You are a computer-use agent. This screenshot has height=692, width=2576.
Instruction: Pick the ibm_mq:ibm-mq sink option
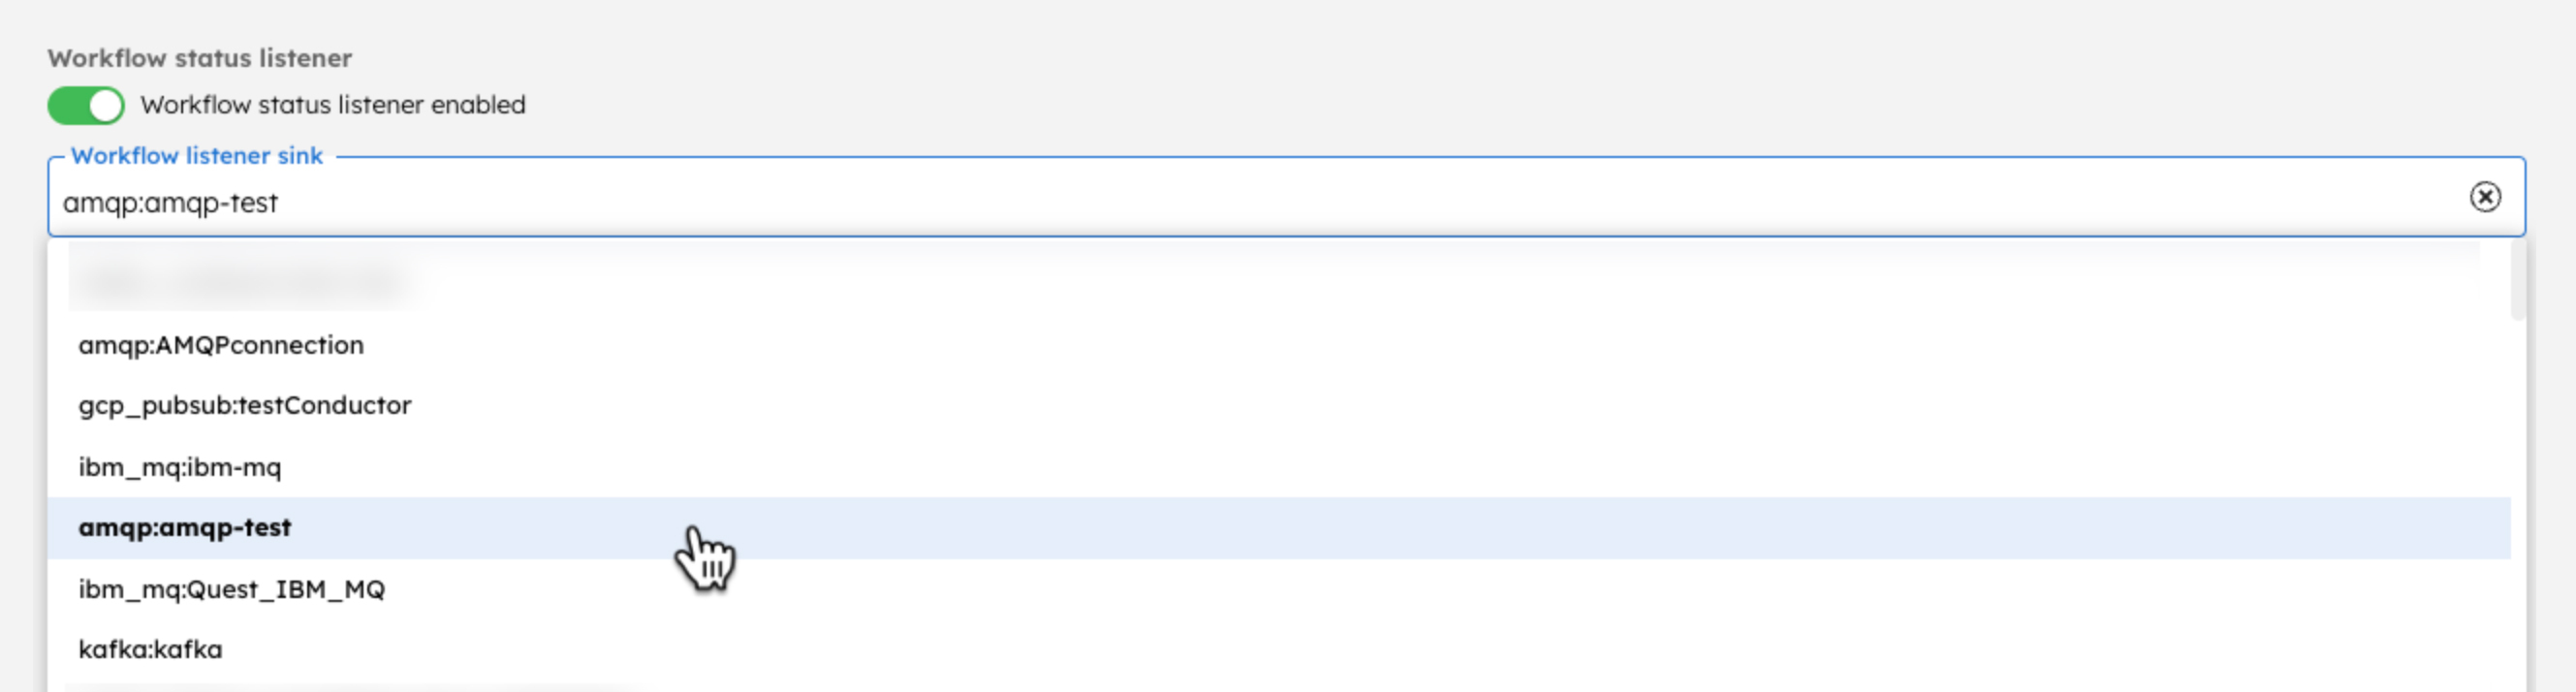(x=180, y=467)
